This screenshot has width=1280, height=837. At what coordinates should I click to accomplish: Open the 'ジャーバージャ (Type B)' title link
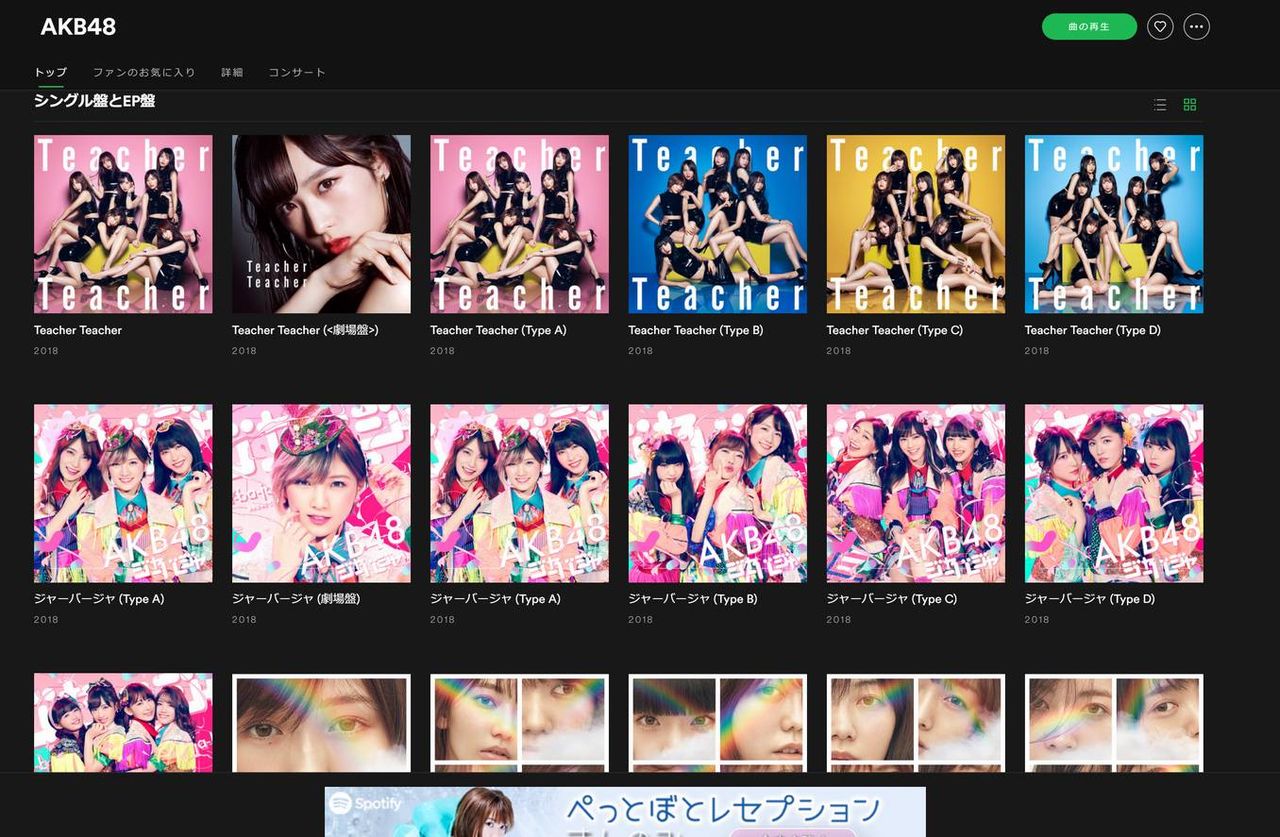[x=693, y=599]
